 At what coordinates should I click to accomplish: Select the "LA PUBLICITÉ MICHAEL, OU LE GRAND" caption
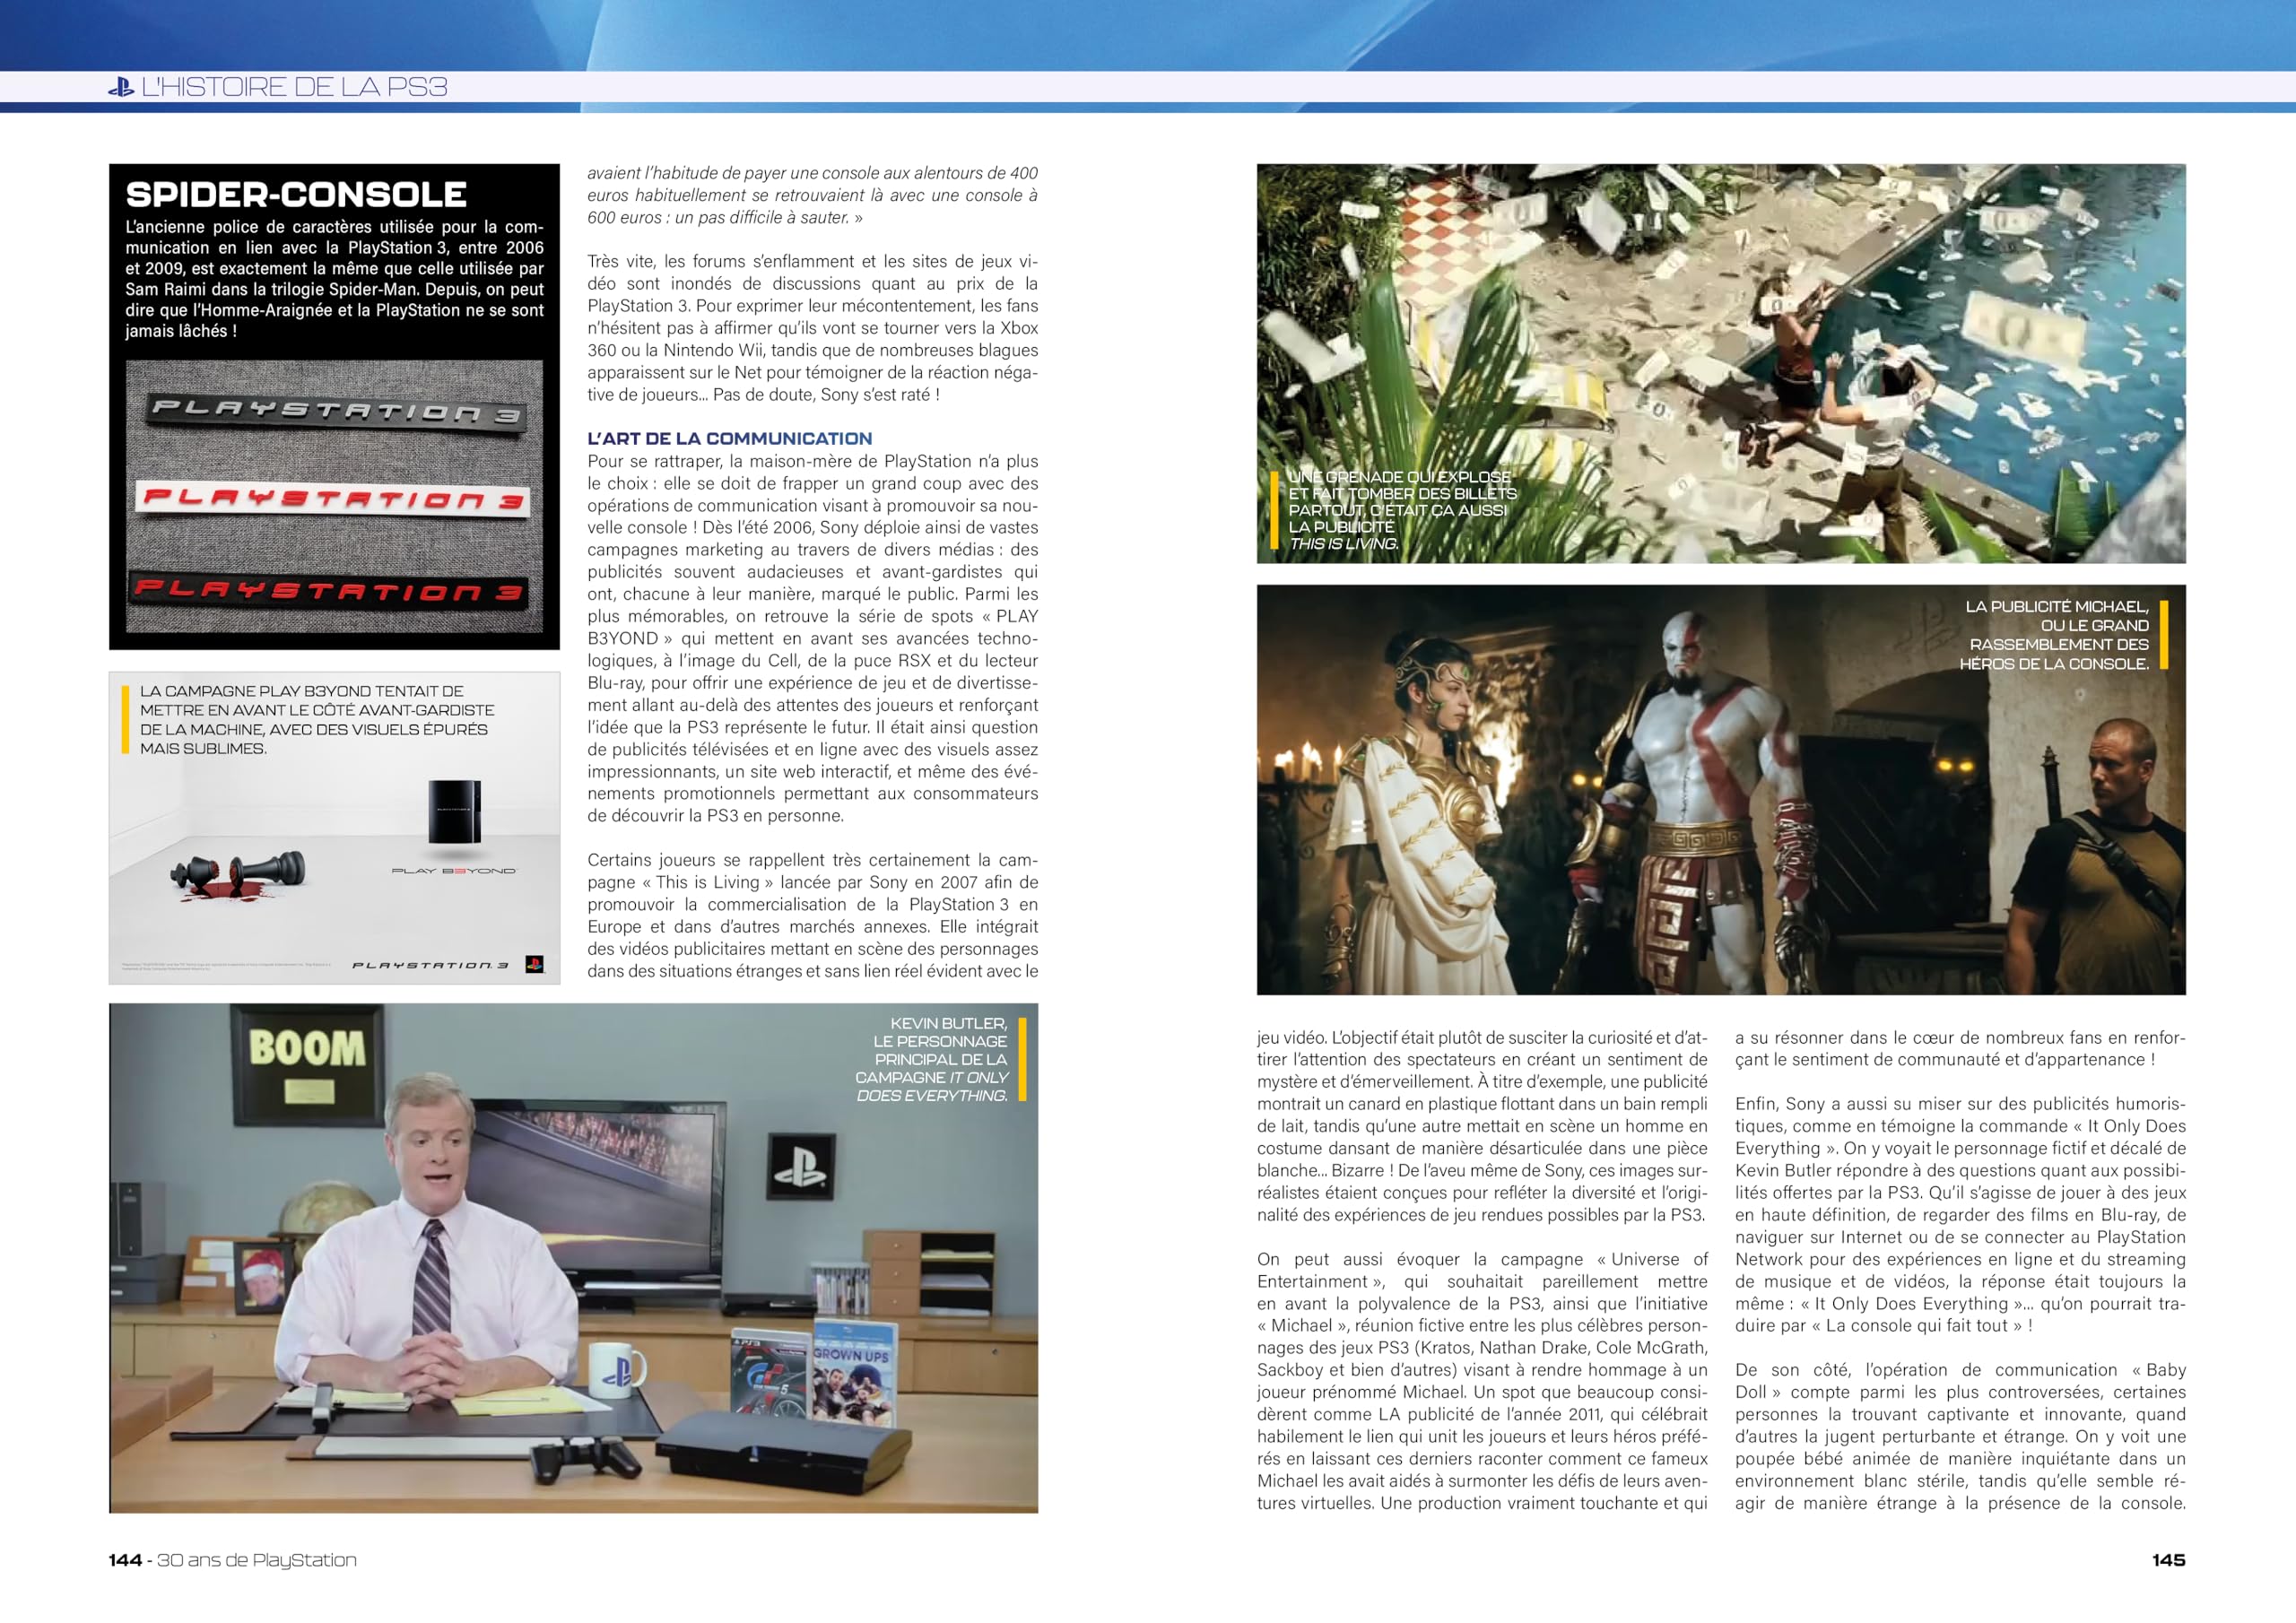click(x=2054, y=634)
